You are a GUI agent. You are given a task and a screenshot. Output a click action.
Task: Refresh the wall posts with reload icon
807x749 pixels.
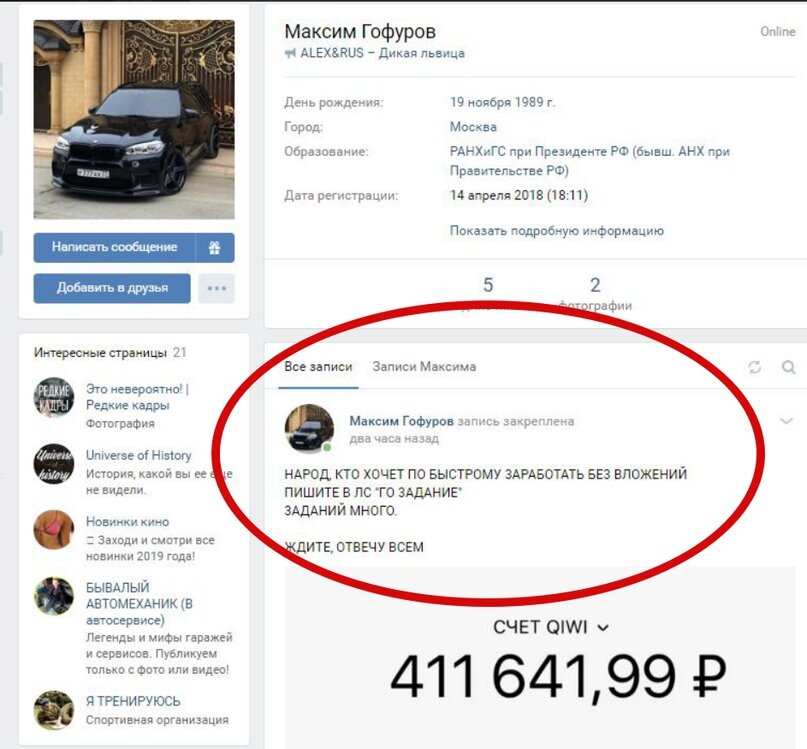point(755,367)
